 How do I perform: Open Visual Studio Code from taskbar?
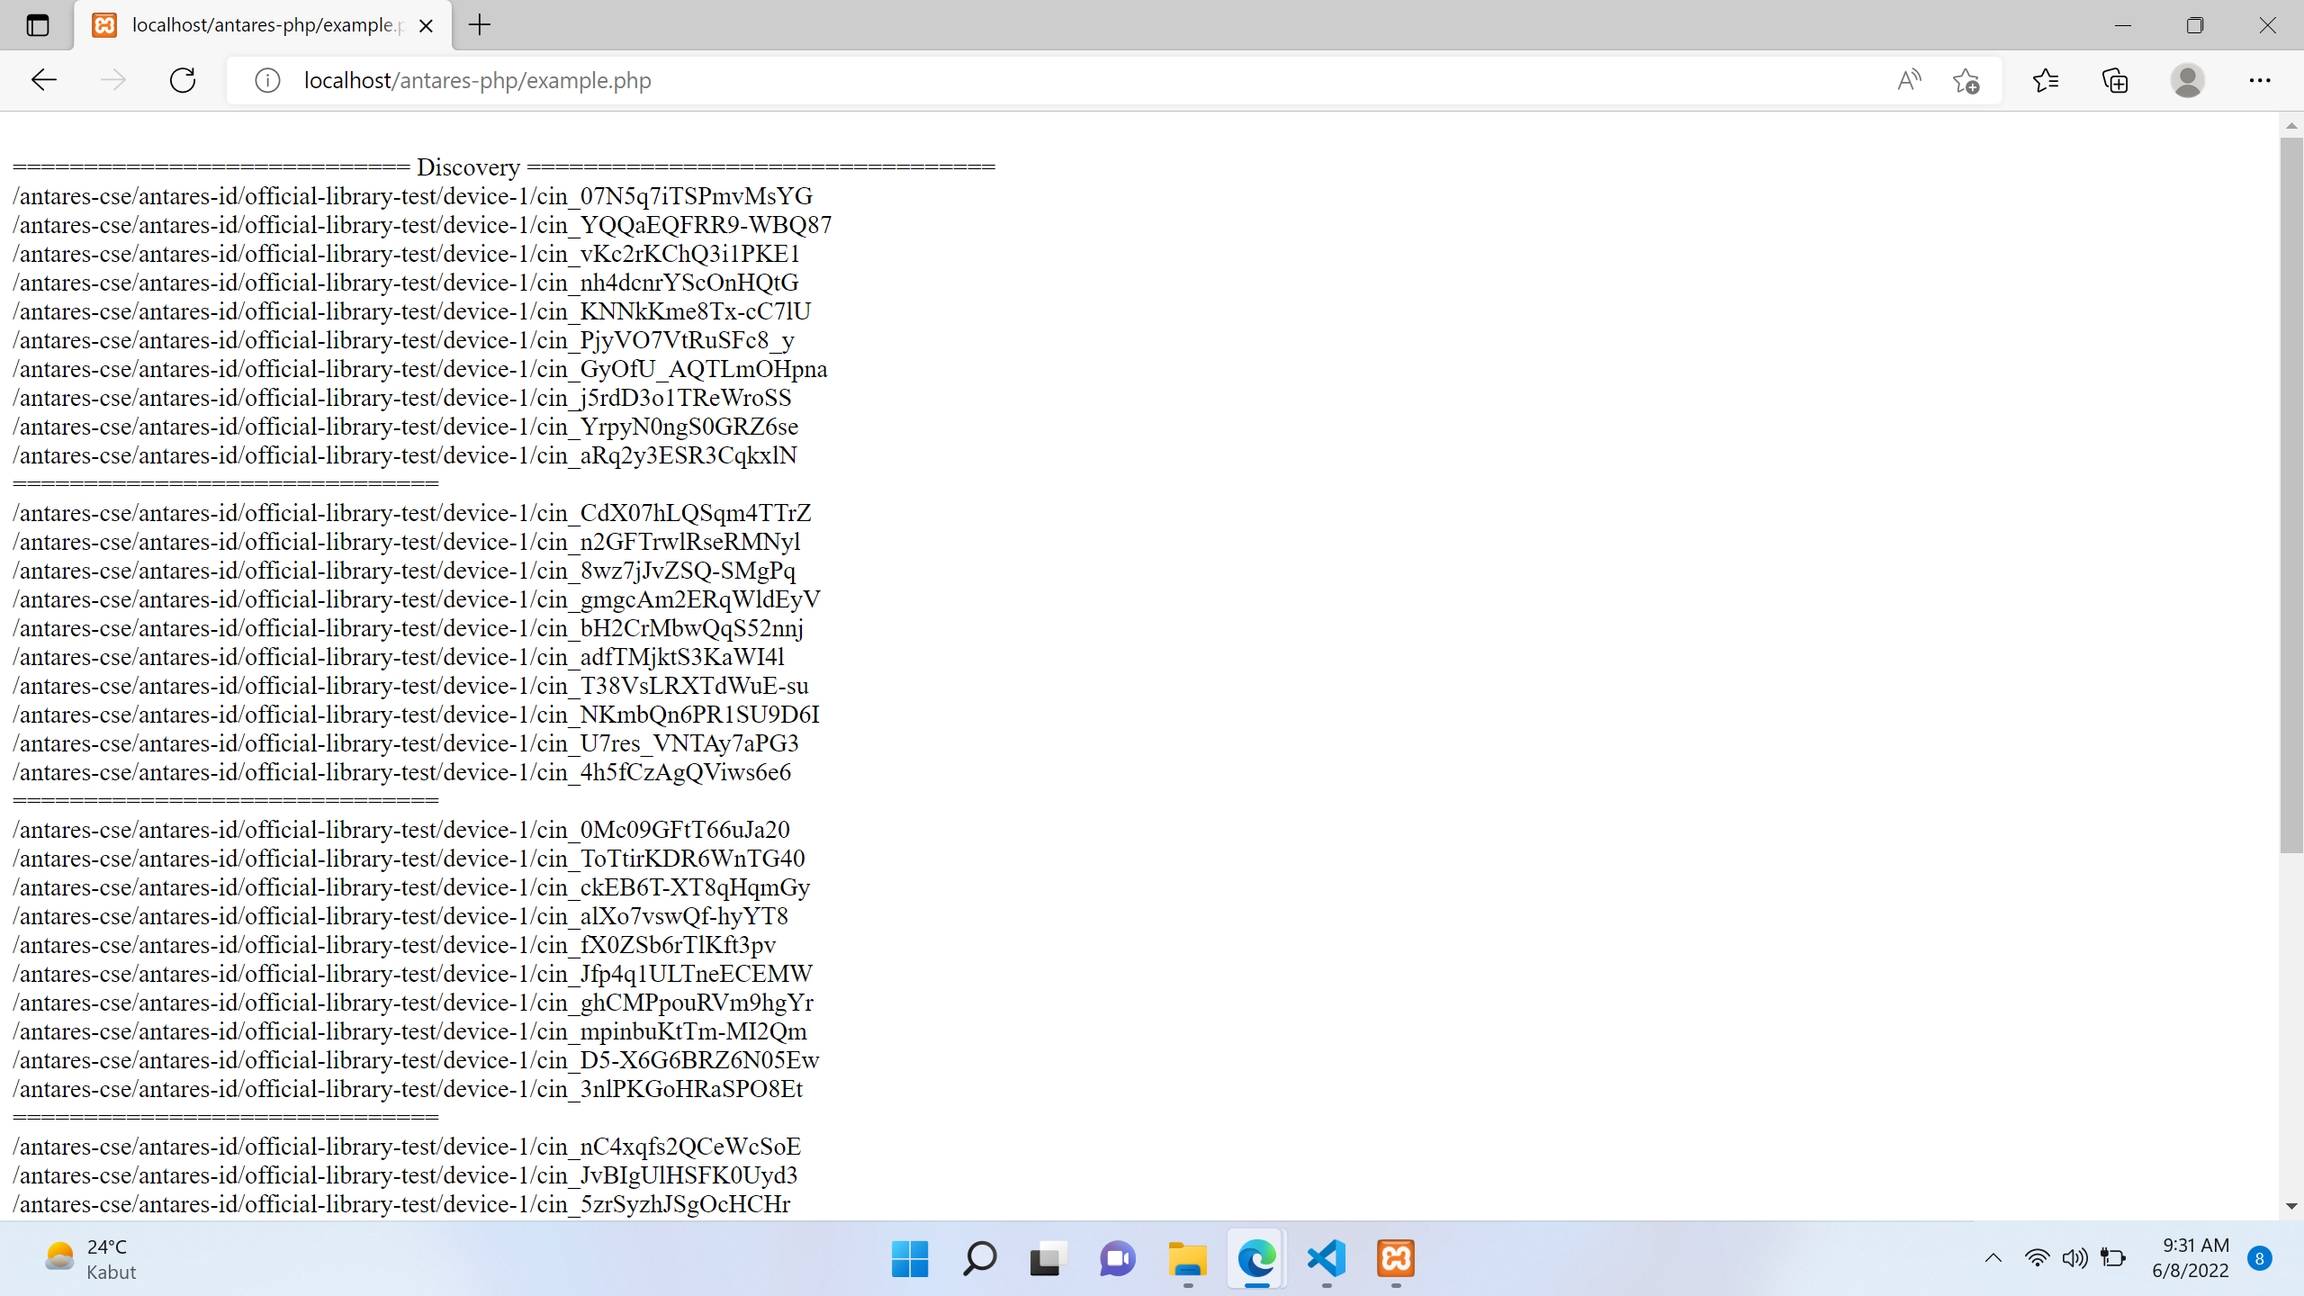tap(1326, 1258)
